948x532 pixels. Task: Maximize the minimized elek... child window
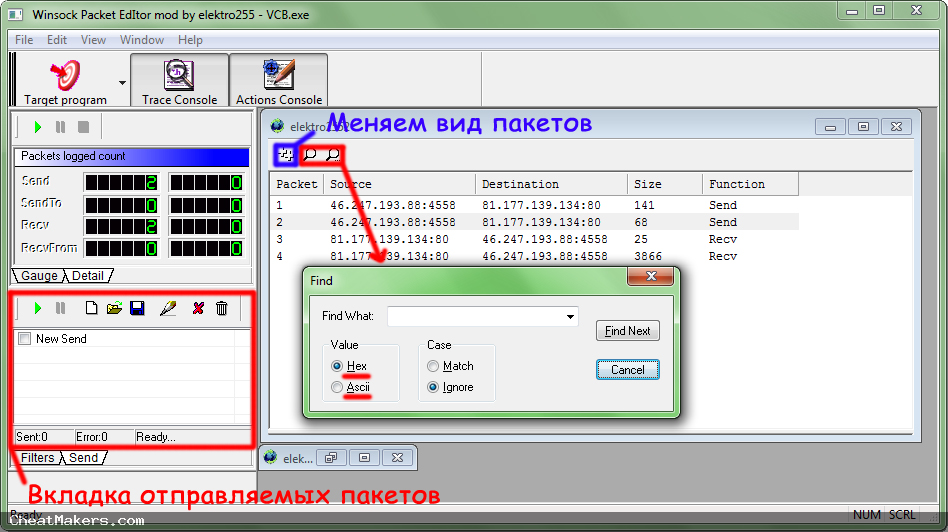(365, 458)
